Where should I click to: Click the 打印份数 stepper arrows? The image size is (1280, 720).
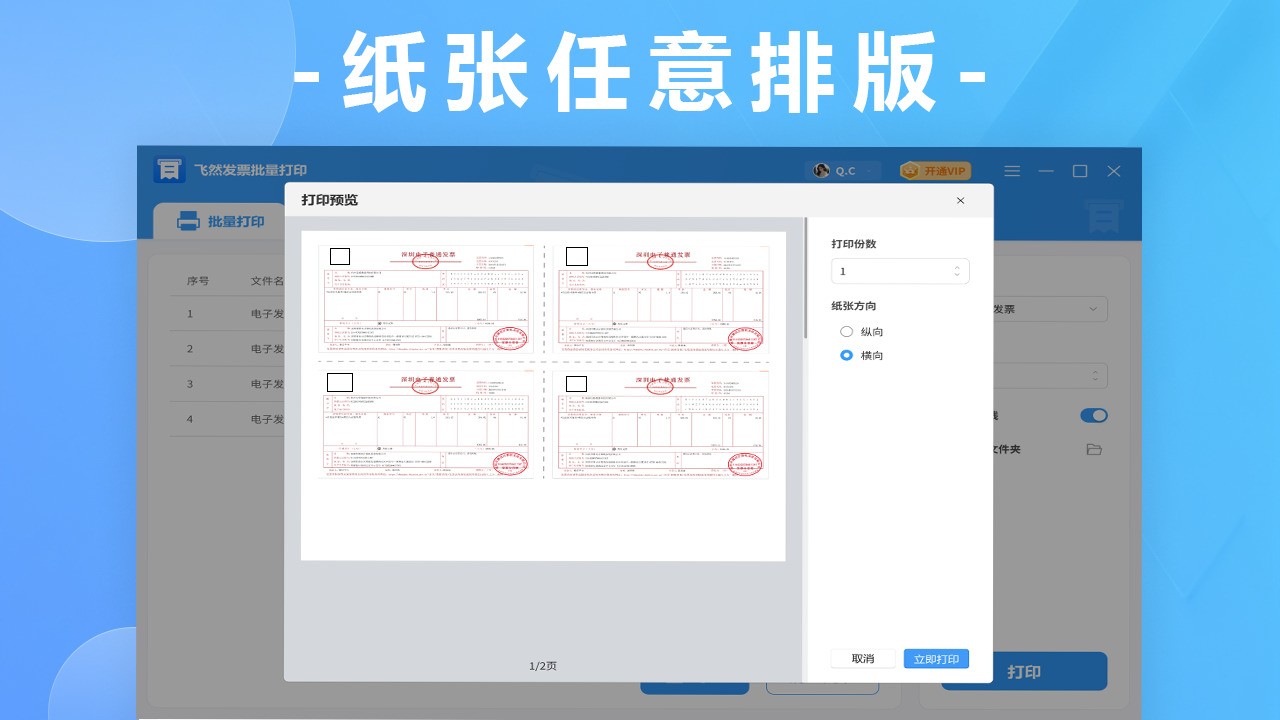click(x=957, y=271)
